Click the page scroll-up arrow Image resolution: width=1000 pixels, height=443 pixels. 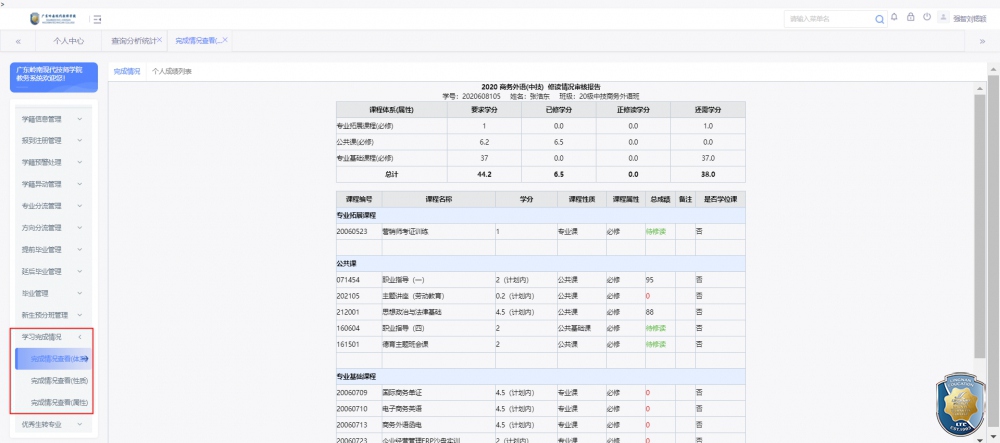tap(992, 68)
